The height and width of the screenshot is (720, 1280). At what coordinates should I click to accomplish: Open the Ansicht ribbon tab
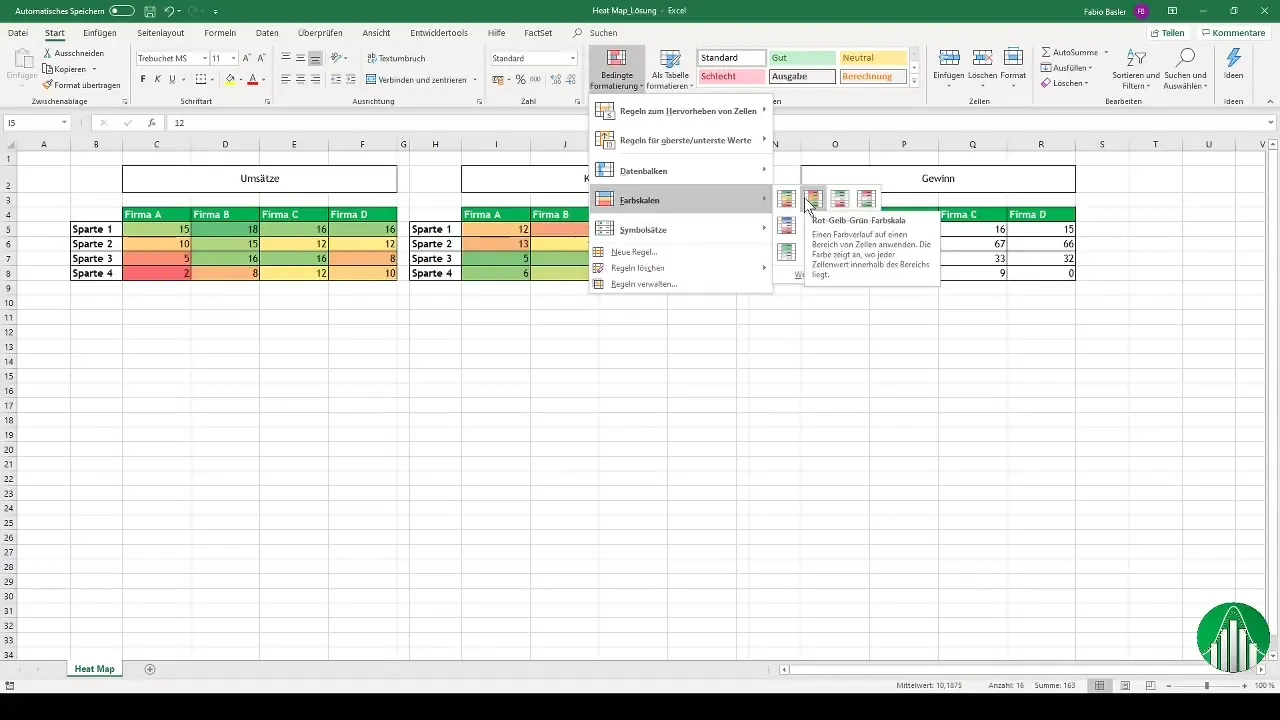[x=377, y=33]
